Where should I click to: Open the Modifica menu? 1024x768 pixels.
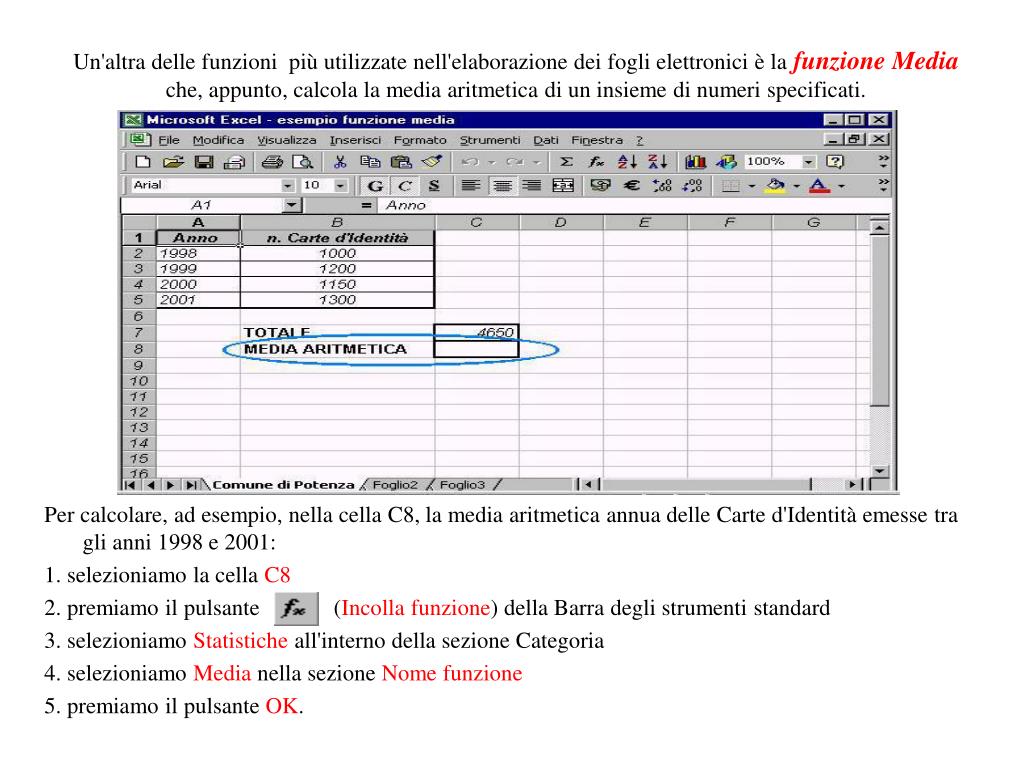(218, 140)
